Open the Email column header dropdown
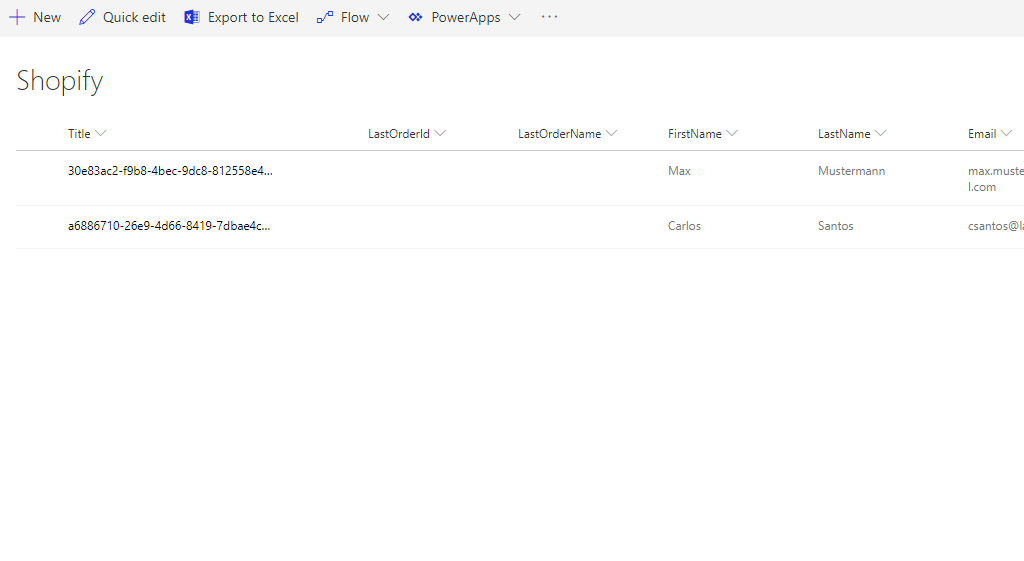1024x561 pixels. [x=1007, y=134]
